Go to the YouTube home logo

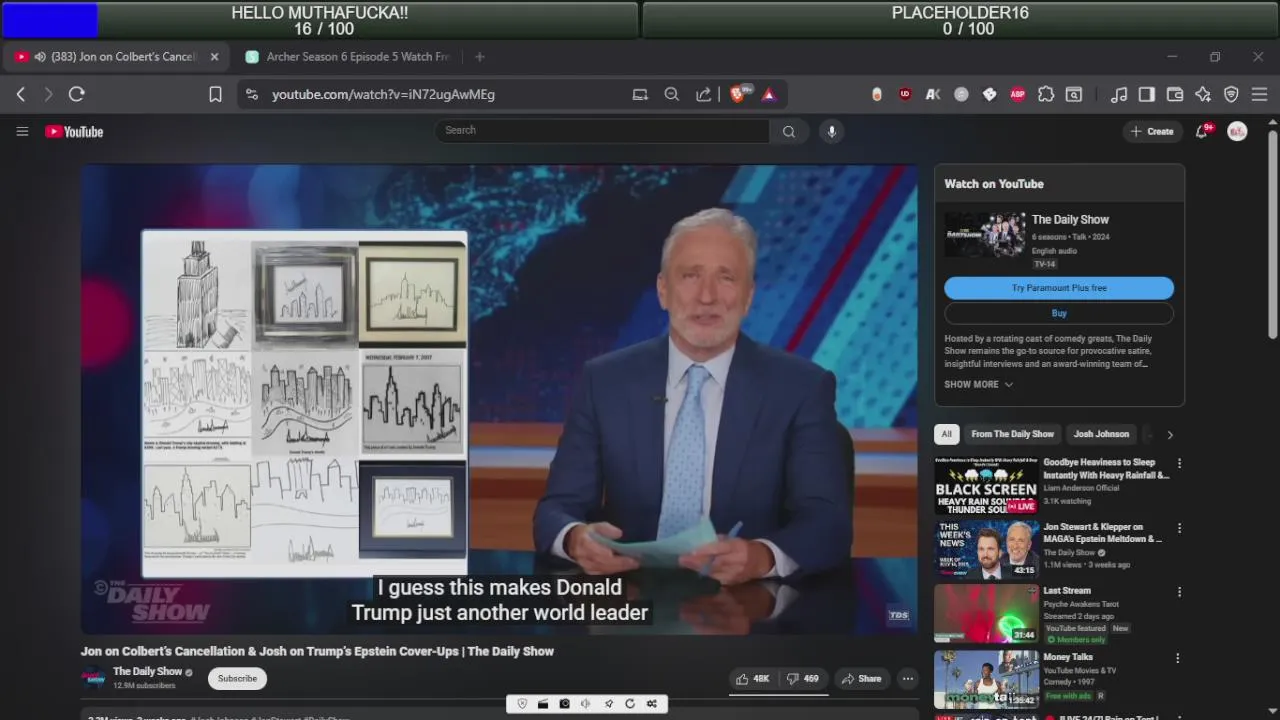(x=74, y=131)
